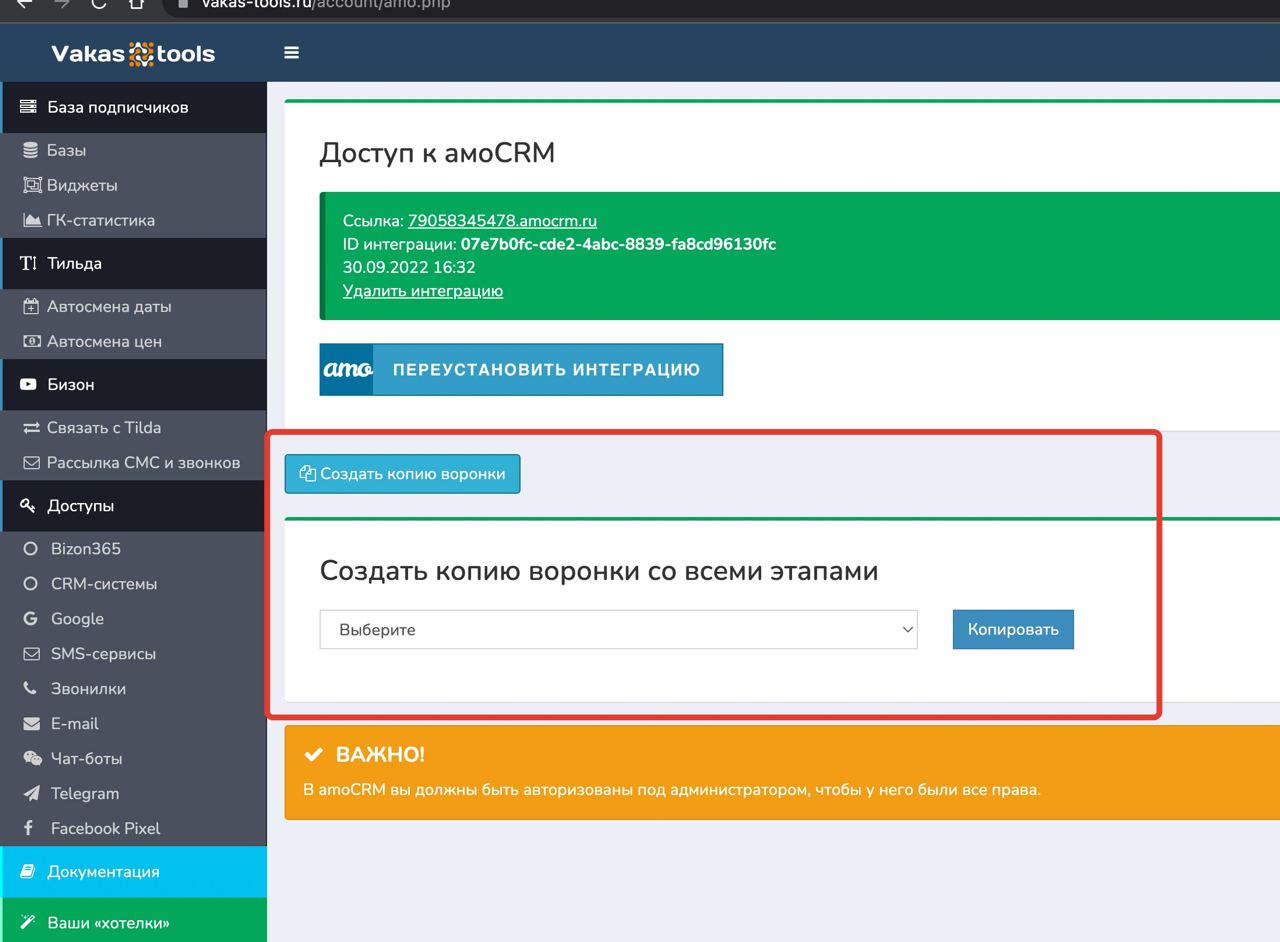Viewport: 1280px width, 942px height.
Task: Click the ГК-статистика chart icon
Action: click(32, 220)
